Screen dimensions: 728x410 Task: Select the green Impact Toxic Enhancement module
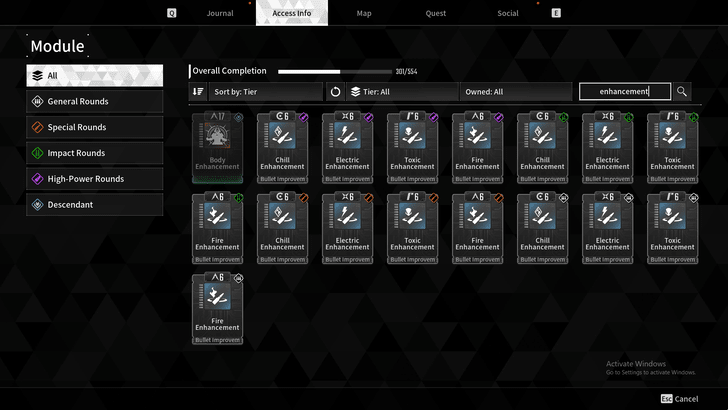click(x=672, y=148)
